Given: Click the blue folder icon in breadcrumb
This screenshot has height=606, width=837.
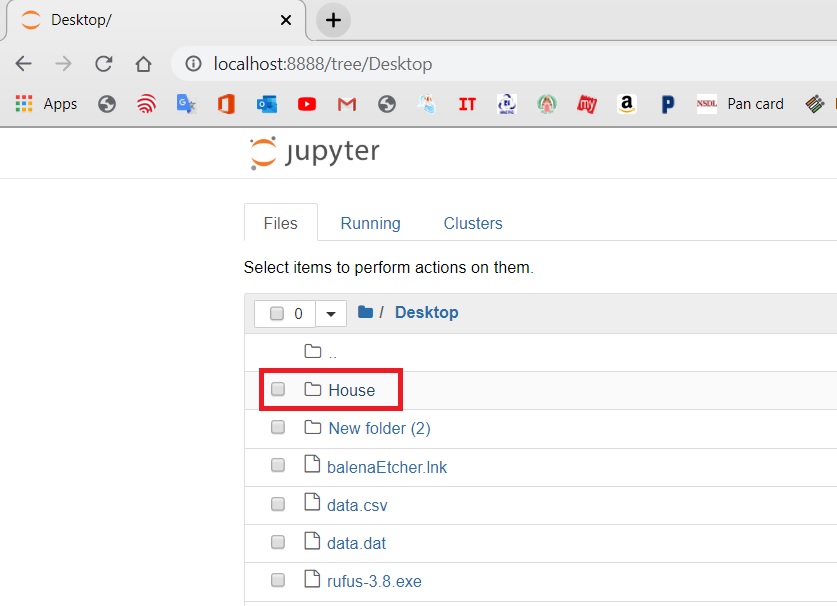Looking at the screenshot, I should [365, 312].
